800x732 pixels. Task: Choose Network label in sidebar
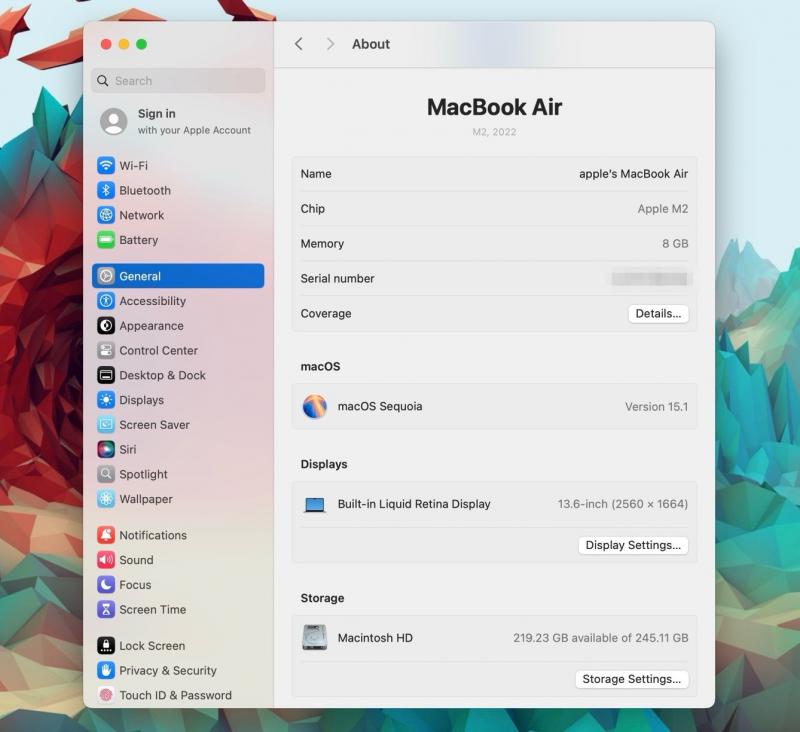click(x=142, y=215)
